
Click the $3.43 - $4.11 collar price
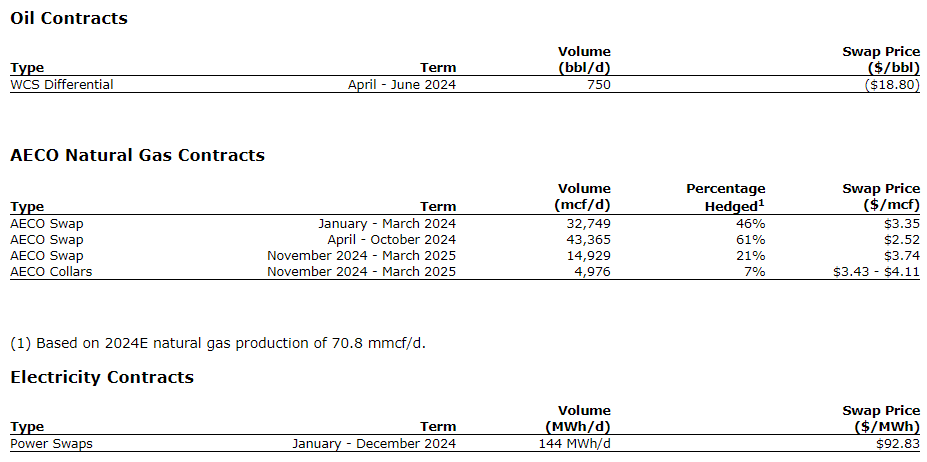click(x=875, y=272)
